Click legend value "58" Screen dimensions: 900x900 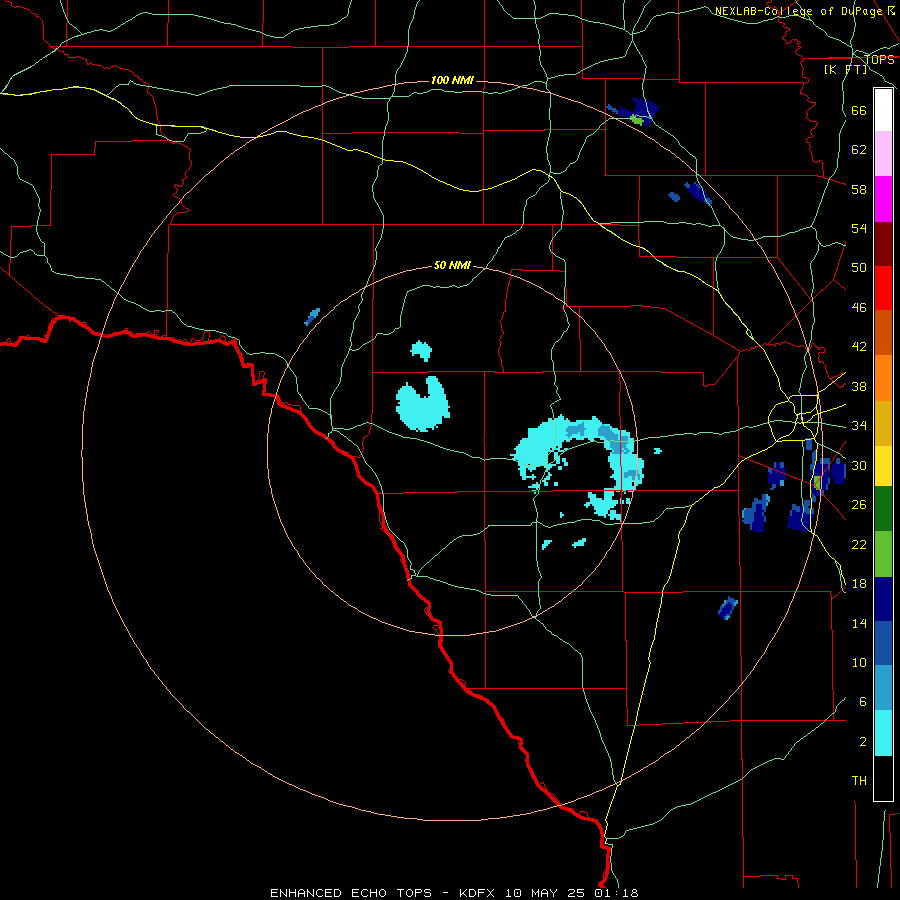click(x=859, y=189)
